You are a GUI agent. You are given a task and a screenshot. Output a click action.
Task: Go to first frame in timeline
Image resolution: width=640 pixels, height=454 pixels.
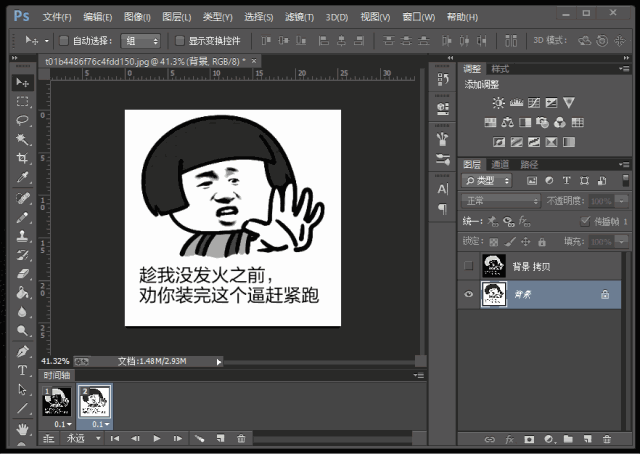[115, 438]
